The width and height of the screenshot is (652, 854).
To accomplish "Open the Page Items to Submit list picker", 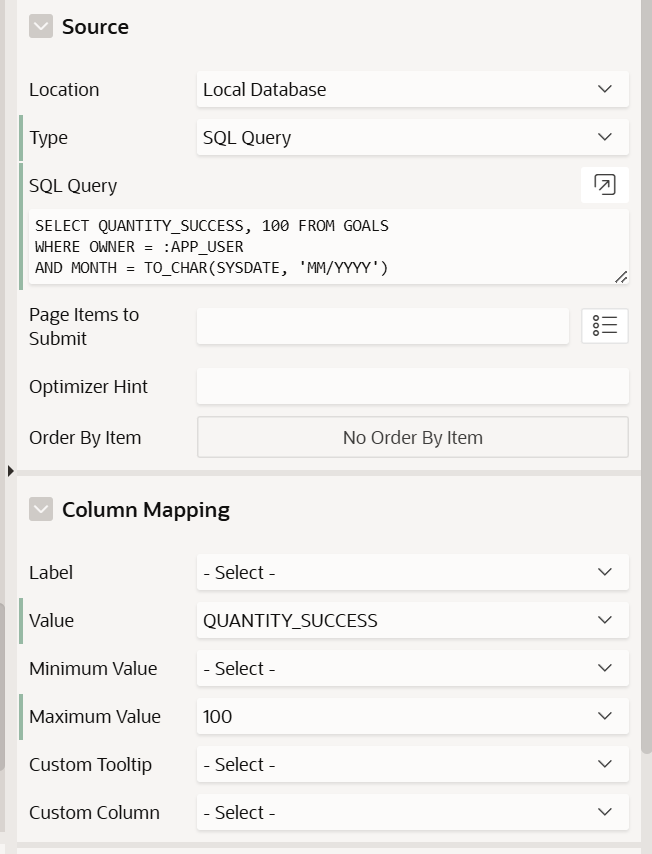I will [x=604, y=326].
